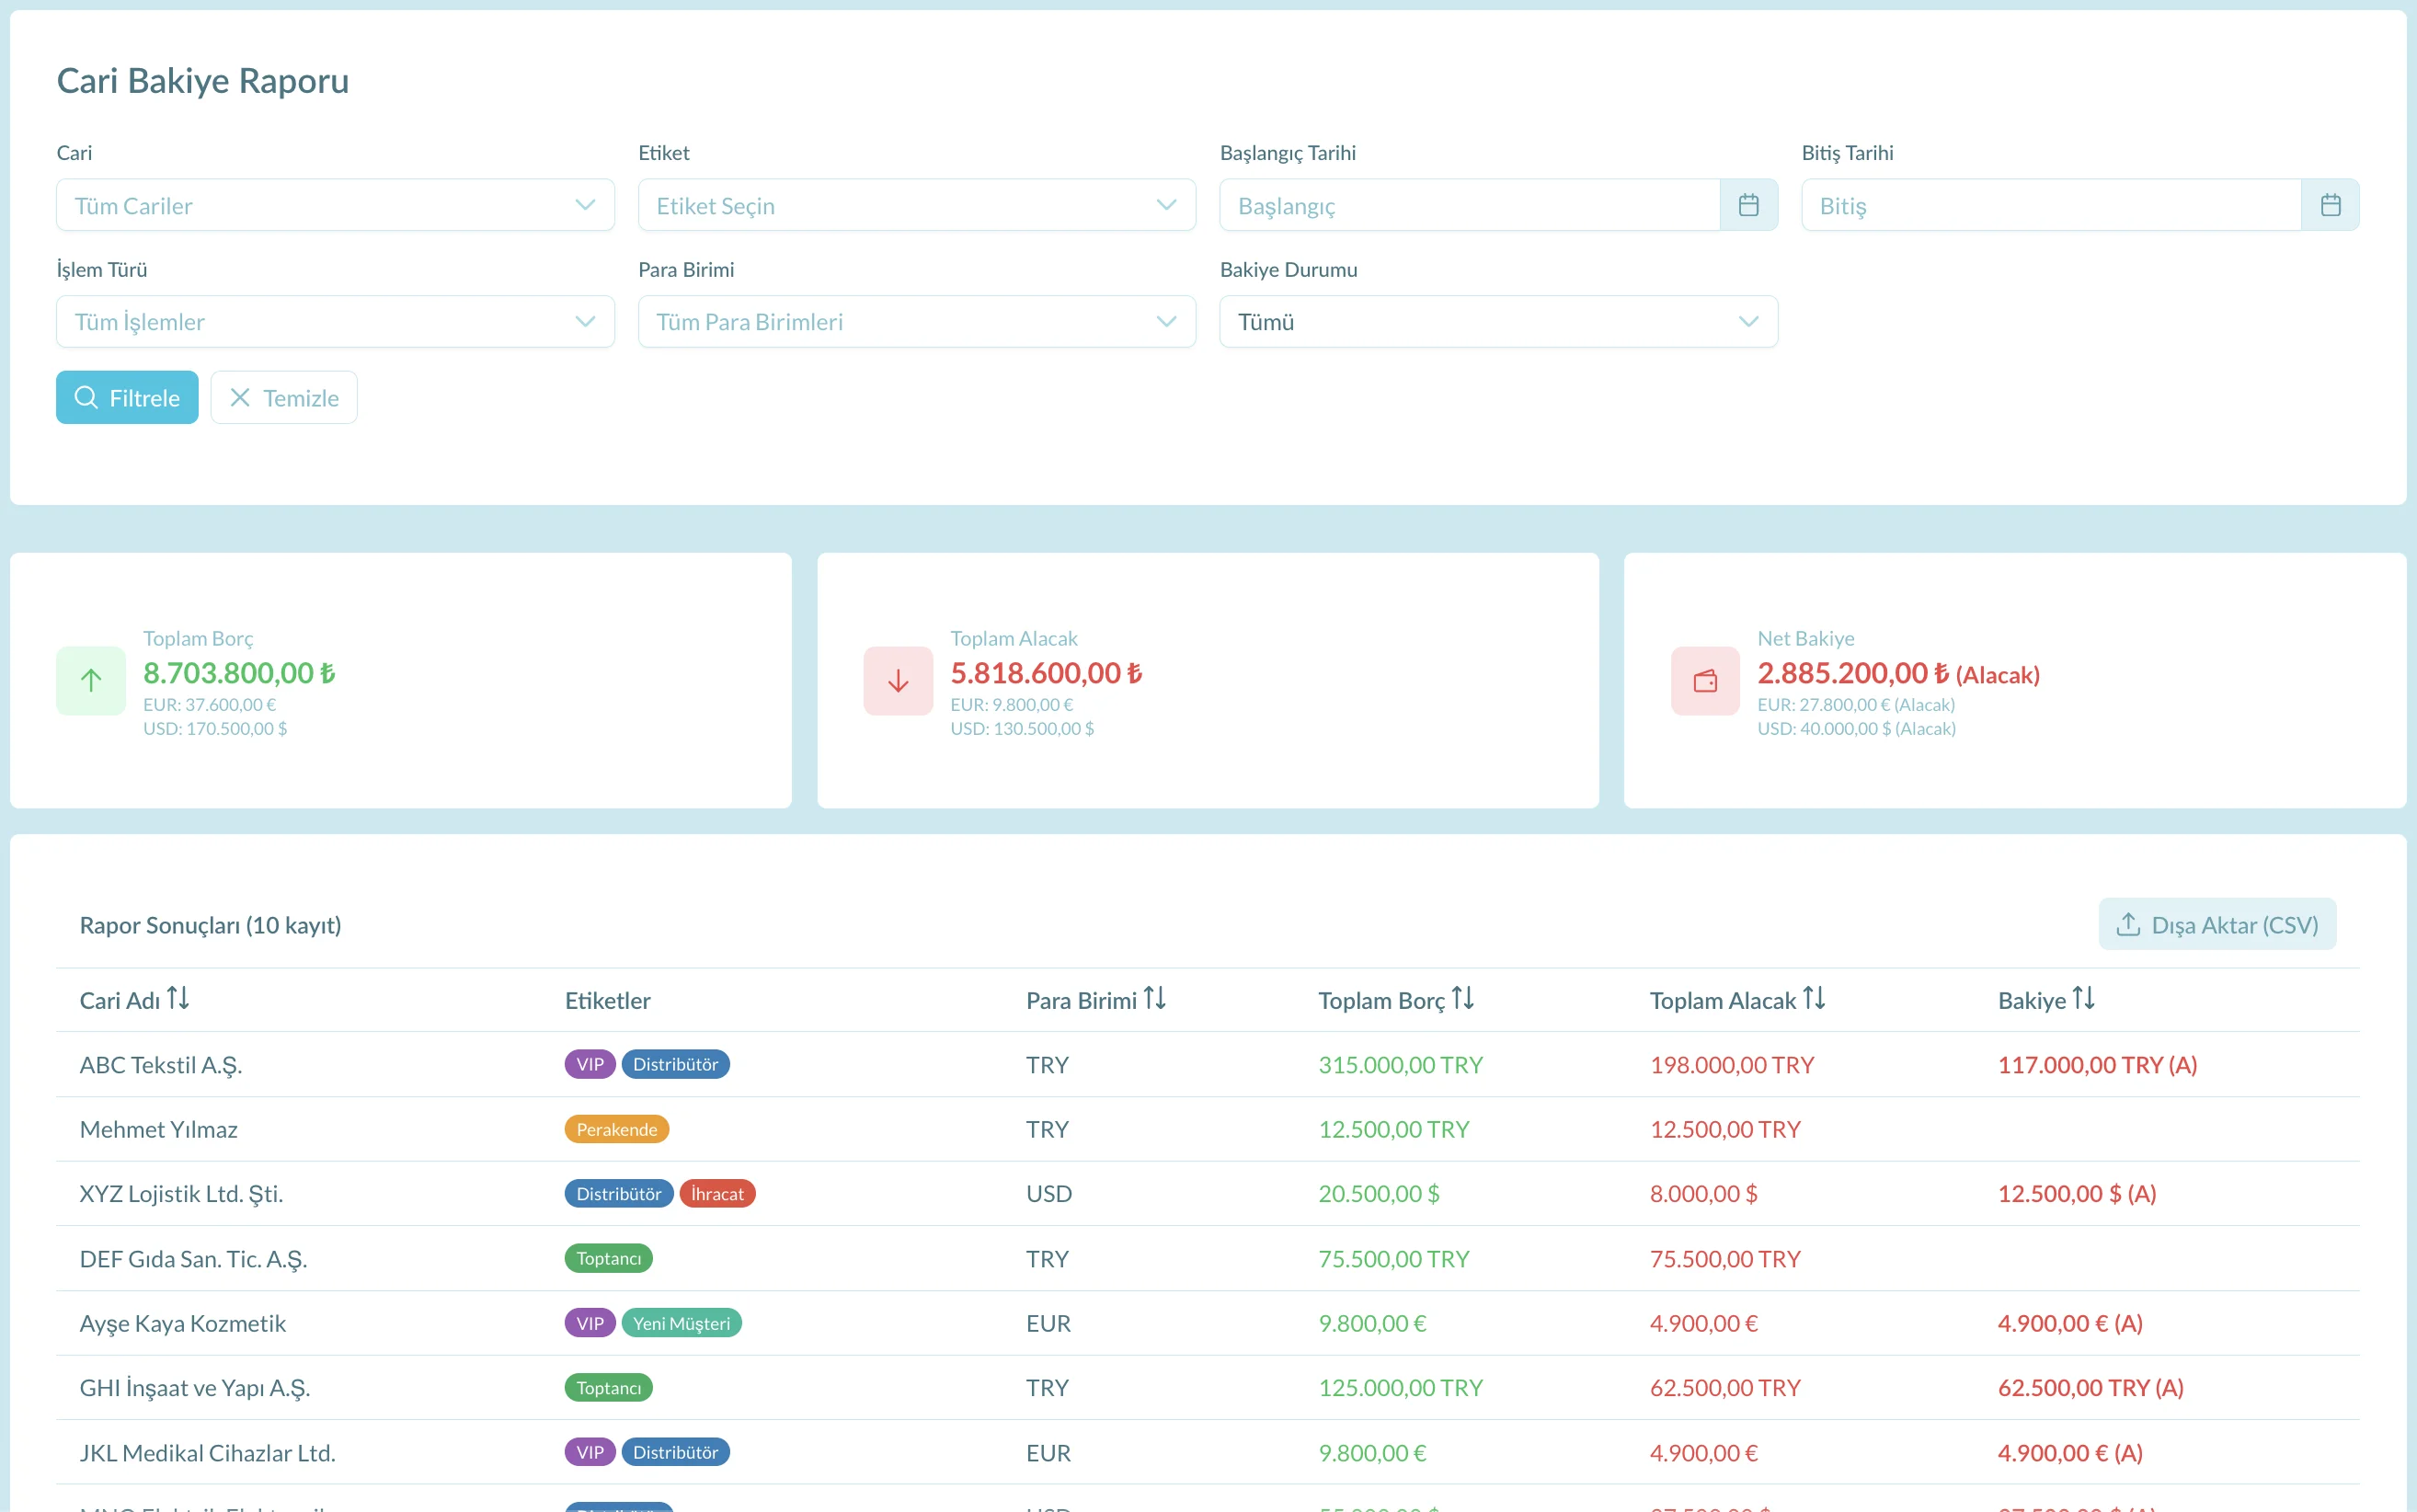The width and height of the screenshot is (2417, 1512).
Task: Open the Etiket Seçin dropdown
Action: [x=917, y=205]
